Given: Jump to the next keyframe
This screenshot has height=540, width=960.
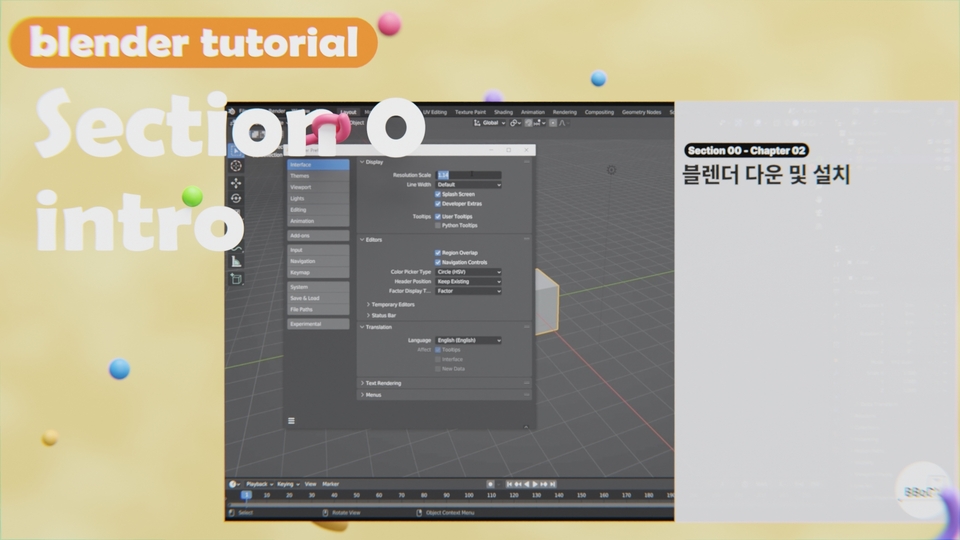Looking at the screenshot, I should (544, 484).
